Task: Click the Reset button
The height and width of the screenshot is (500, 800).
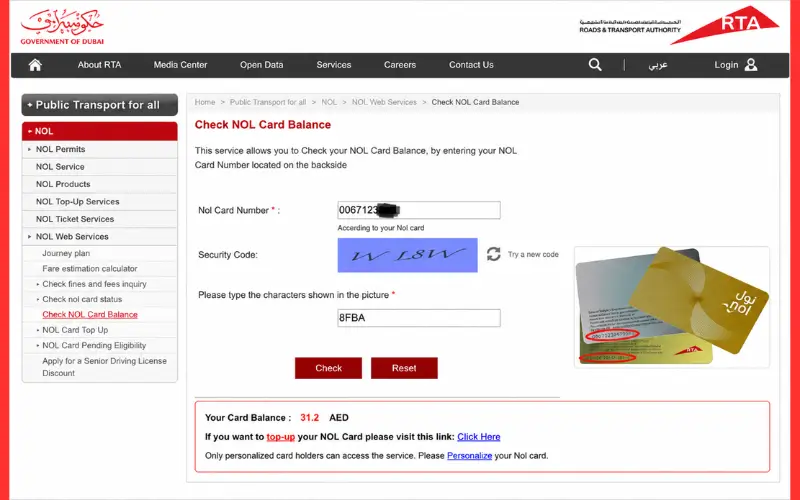Action: tap(404, 368)
